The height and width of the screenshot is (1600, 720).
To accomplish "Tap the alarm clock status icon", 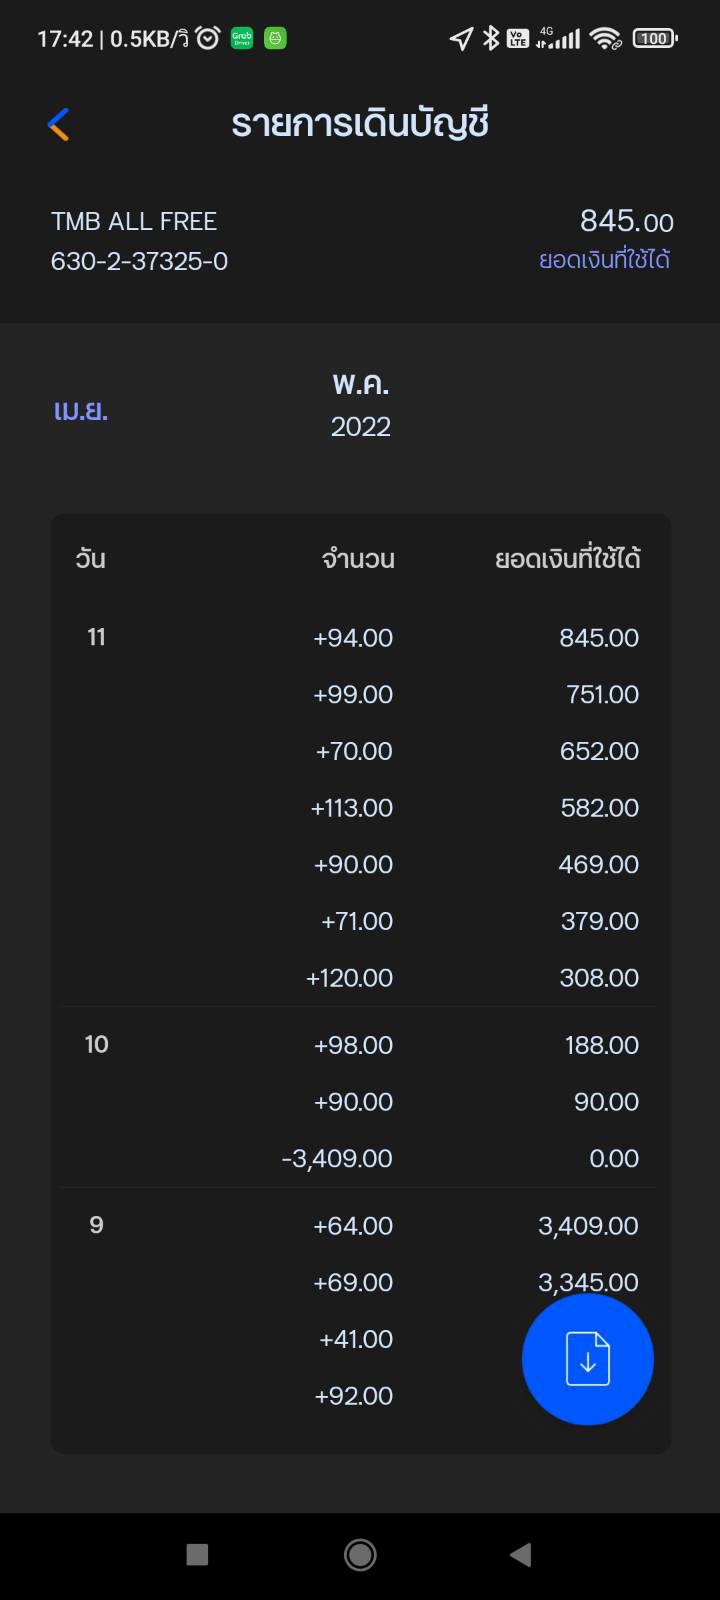I will coord(207,38).
